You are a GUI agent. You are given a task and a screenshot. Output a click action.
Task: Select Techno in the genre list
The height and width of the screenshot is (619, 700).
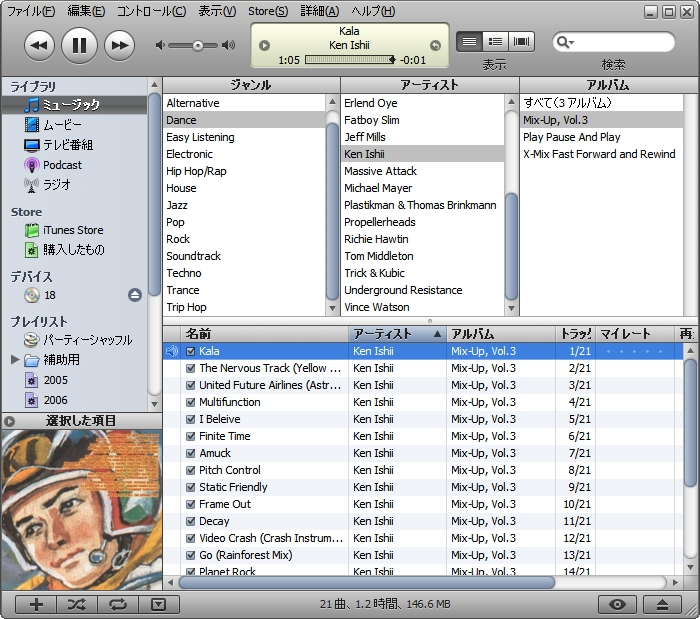point(245,273)
